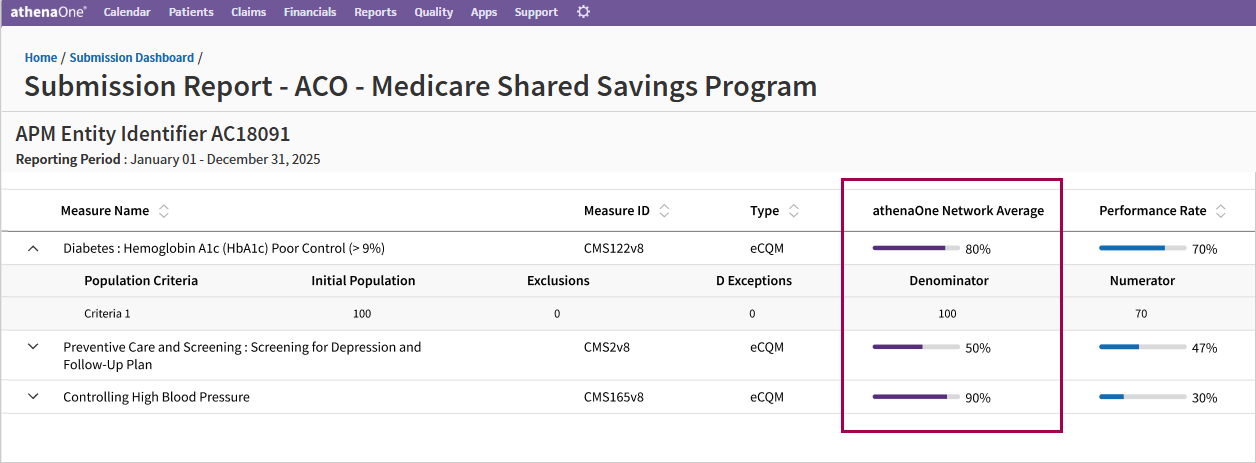
Task: Expand the Screening for Depression measure
Action: point(33,347)
